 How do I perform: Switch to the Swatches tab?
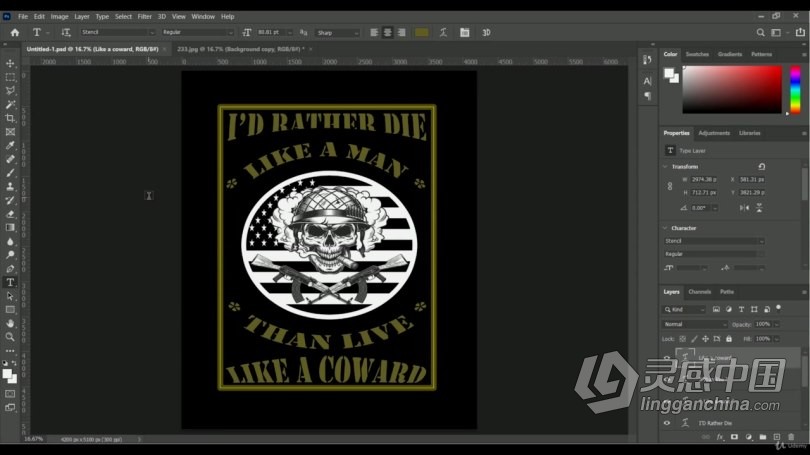click(x=697, y=54)
